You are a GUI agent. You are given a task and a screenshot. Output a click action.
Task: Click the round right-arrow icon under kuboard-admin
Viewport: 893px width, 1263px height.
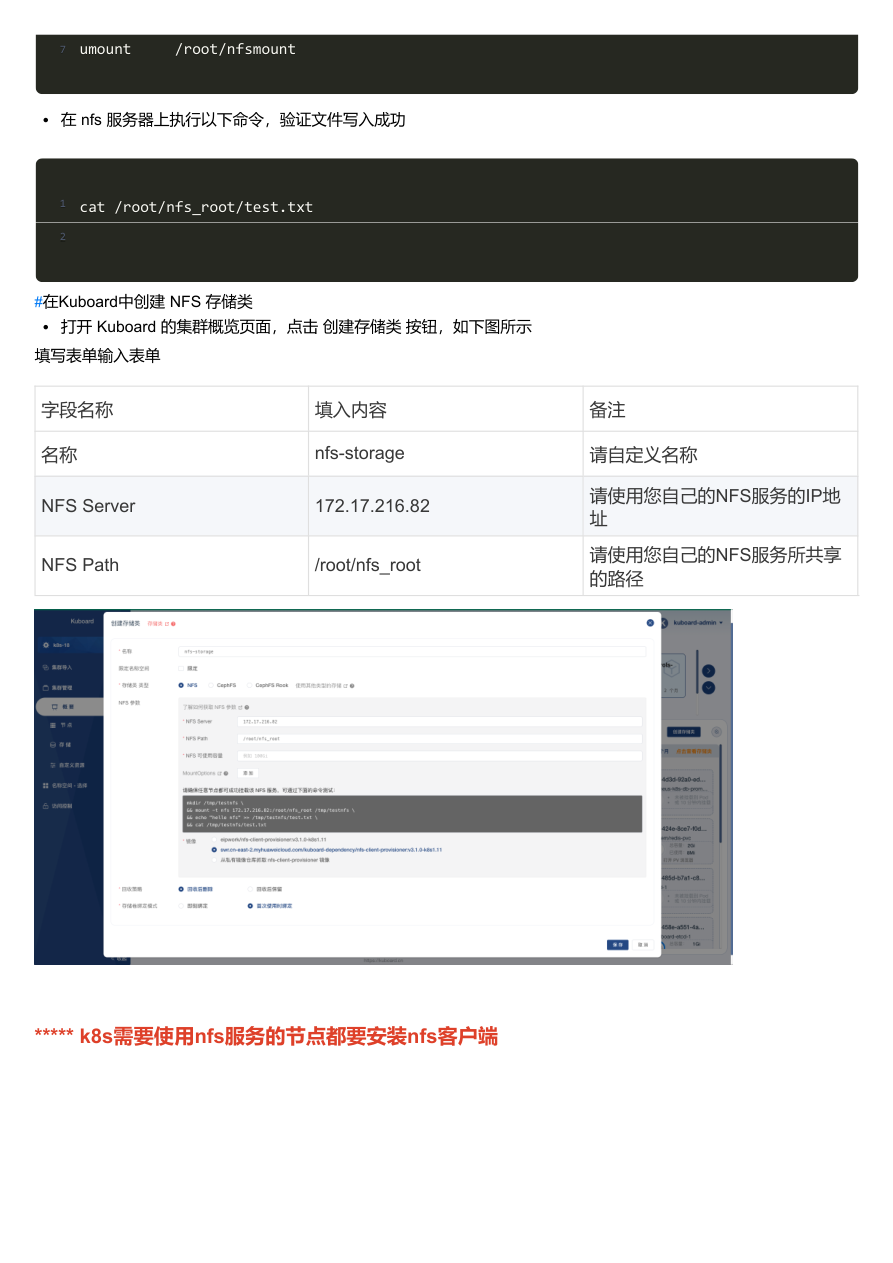[708, 671]
